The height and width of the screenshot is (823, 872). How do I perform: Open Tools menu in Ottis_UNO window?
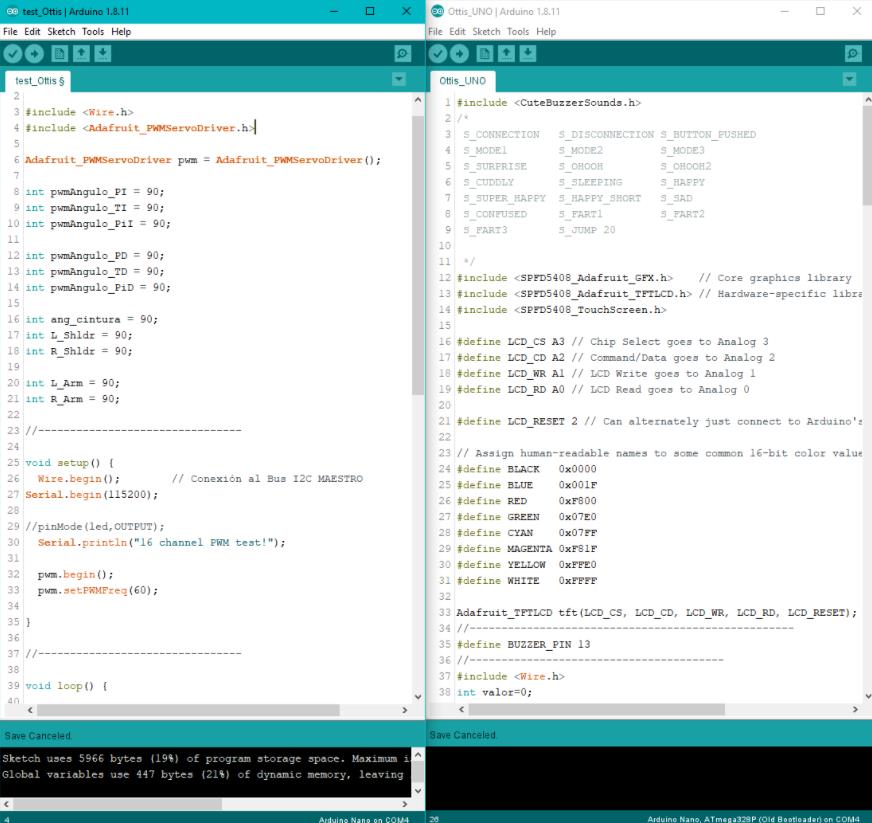click(518, 32)
